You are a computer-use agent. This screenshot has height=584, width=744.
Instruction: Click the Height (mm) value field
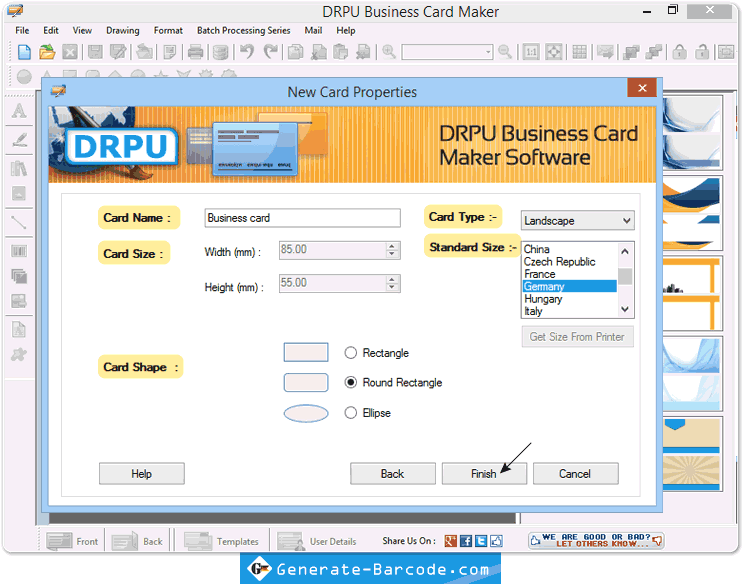(333, 283)
